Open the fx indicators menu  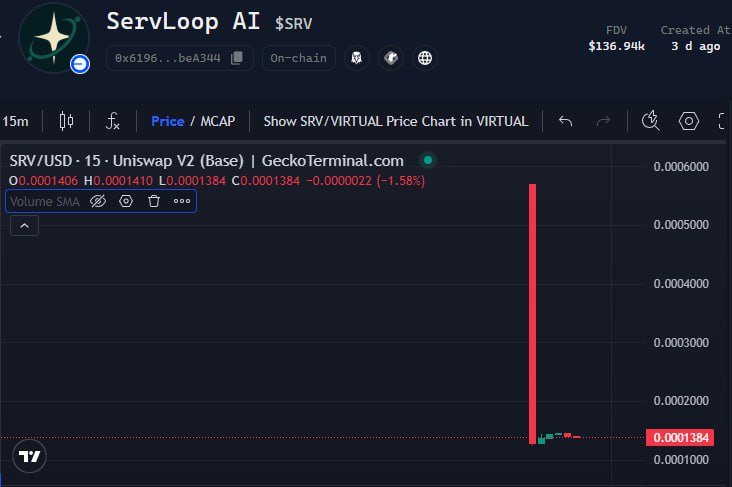[x=113, y=121]
